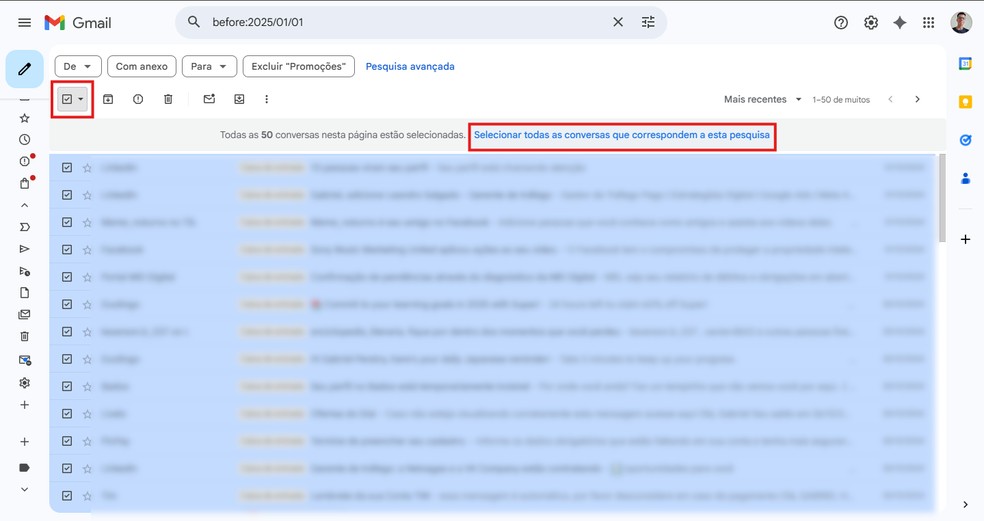Open Pesquisa avançada link
The width and height of the screenshot is (984, 521).
tap(410, 67)
